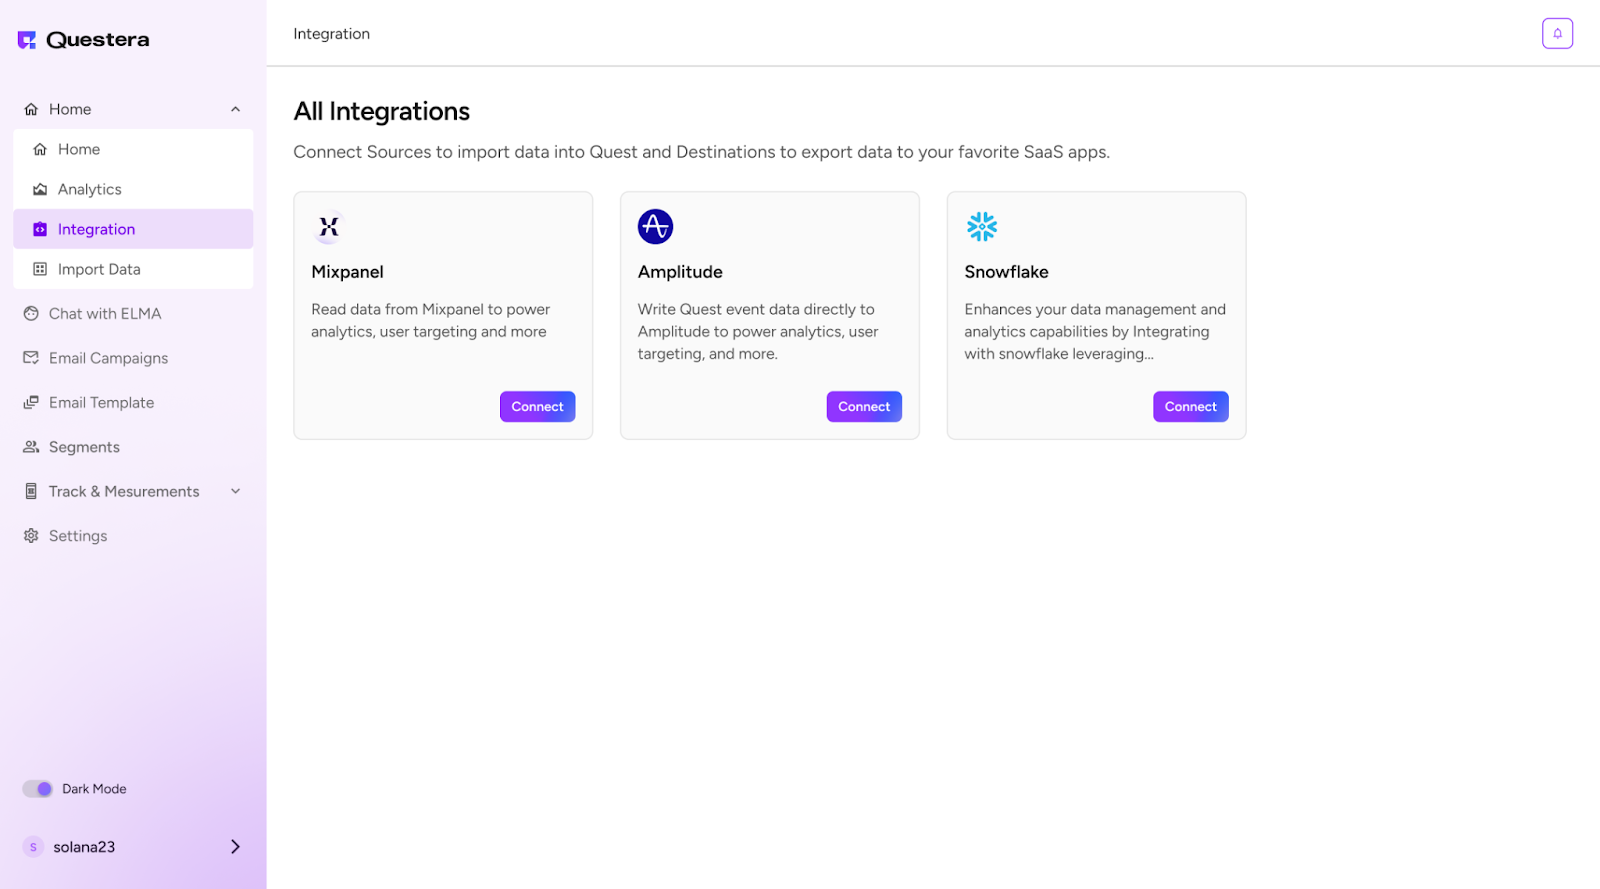Connect the Amplitude integration
The image size is (1600, 889).
click(864, 407)
